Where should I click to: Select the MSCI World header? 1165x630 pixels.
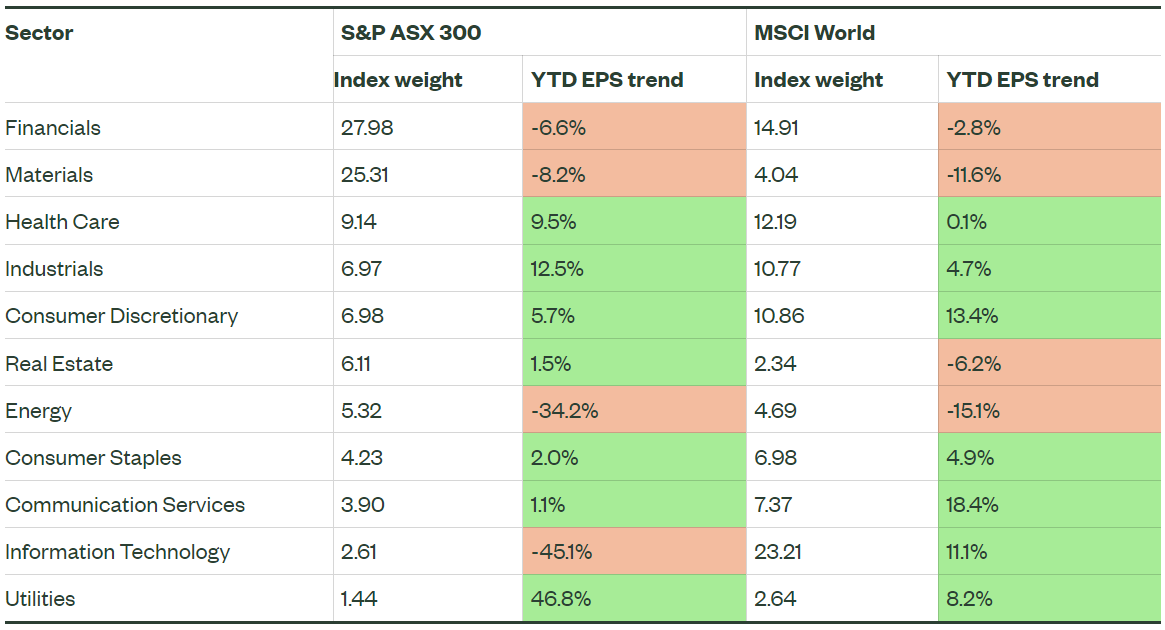click(x=815, y=32)
